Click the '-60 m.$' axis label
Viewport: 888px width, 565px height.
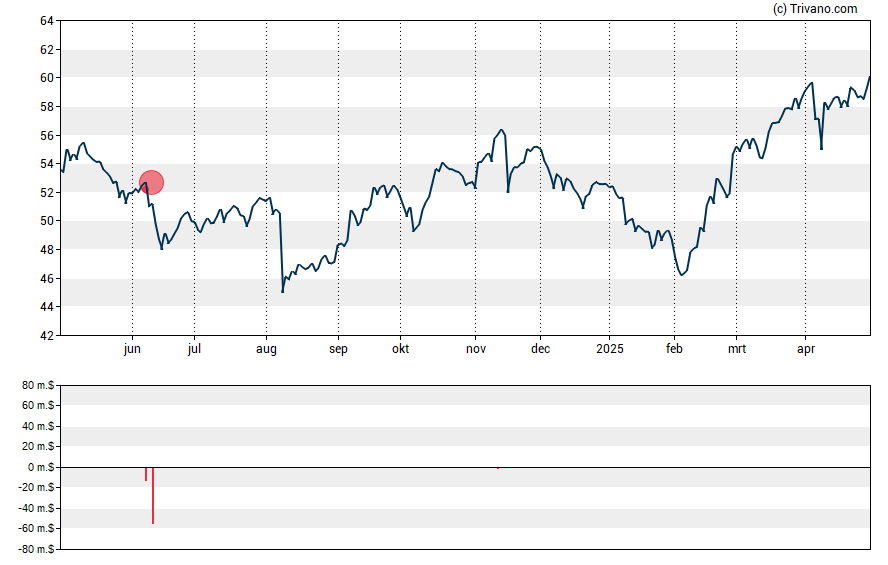pyautogui.click(x=36, y=529)
